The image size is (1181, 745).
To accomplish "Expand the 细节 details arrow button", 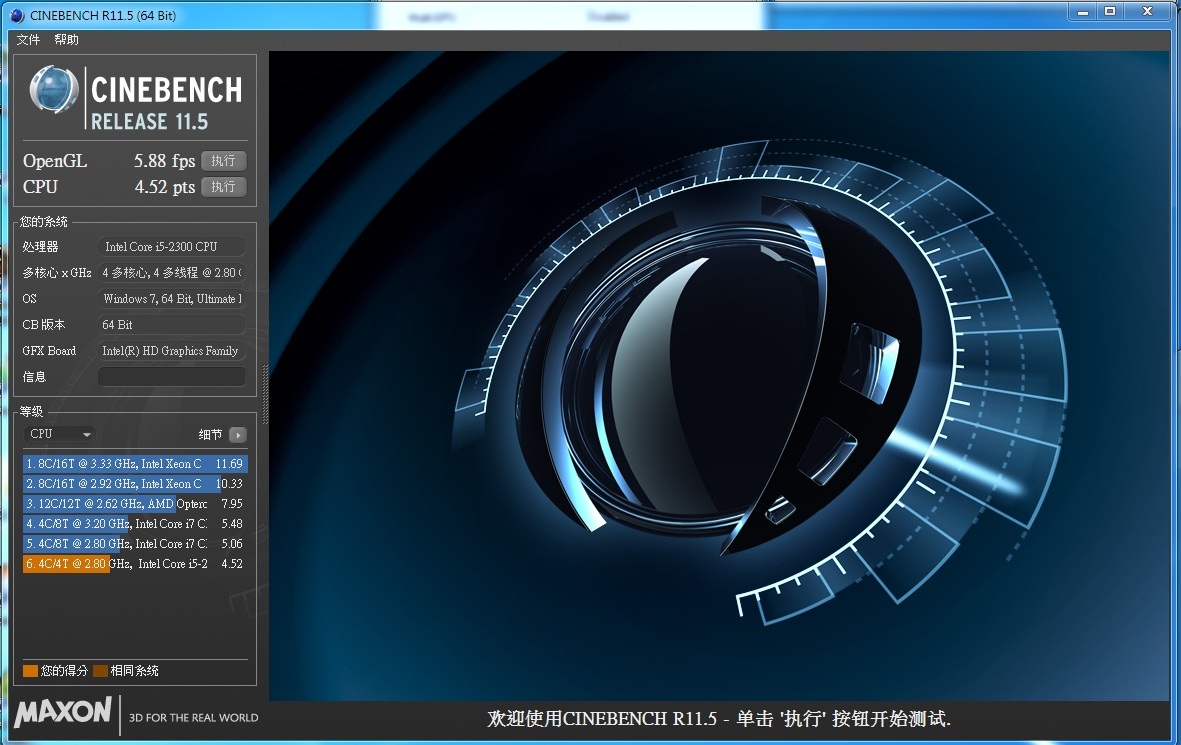I will click(237, 435).
